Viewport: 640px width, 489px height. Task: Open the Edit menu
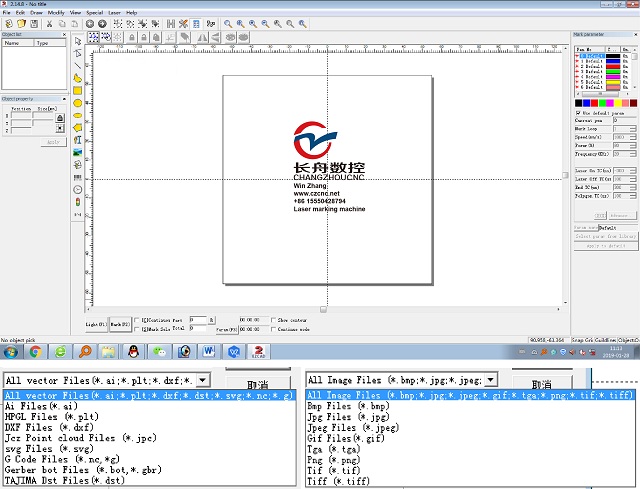(20, 13)
